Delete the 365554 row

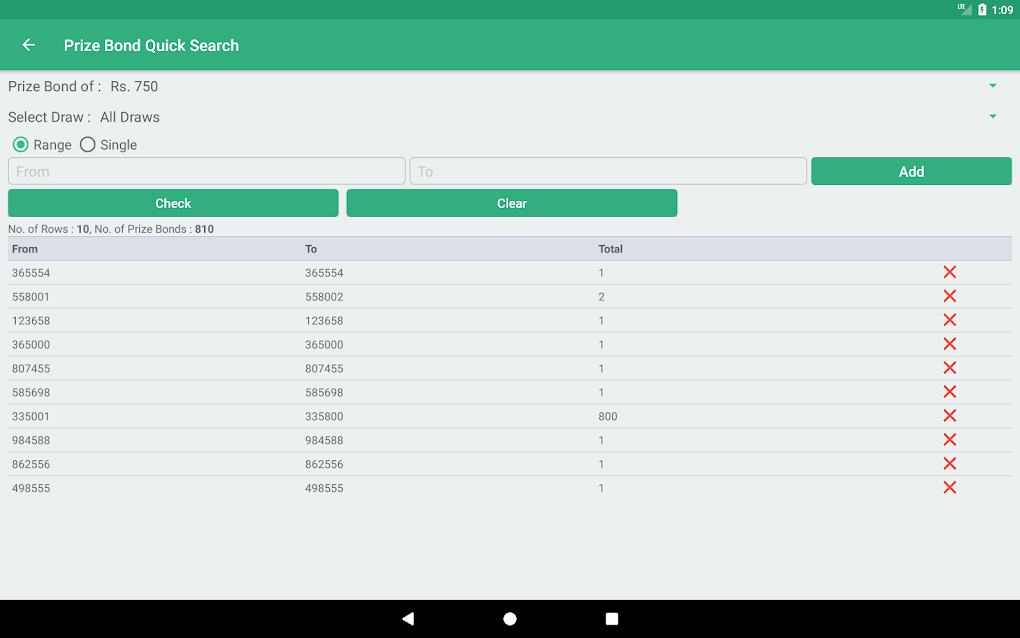(x=950, y=272)
